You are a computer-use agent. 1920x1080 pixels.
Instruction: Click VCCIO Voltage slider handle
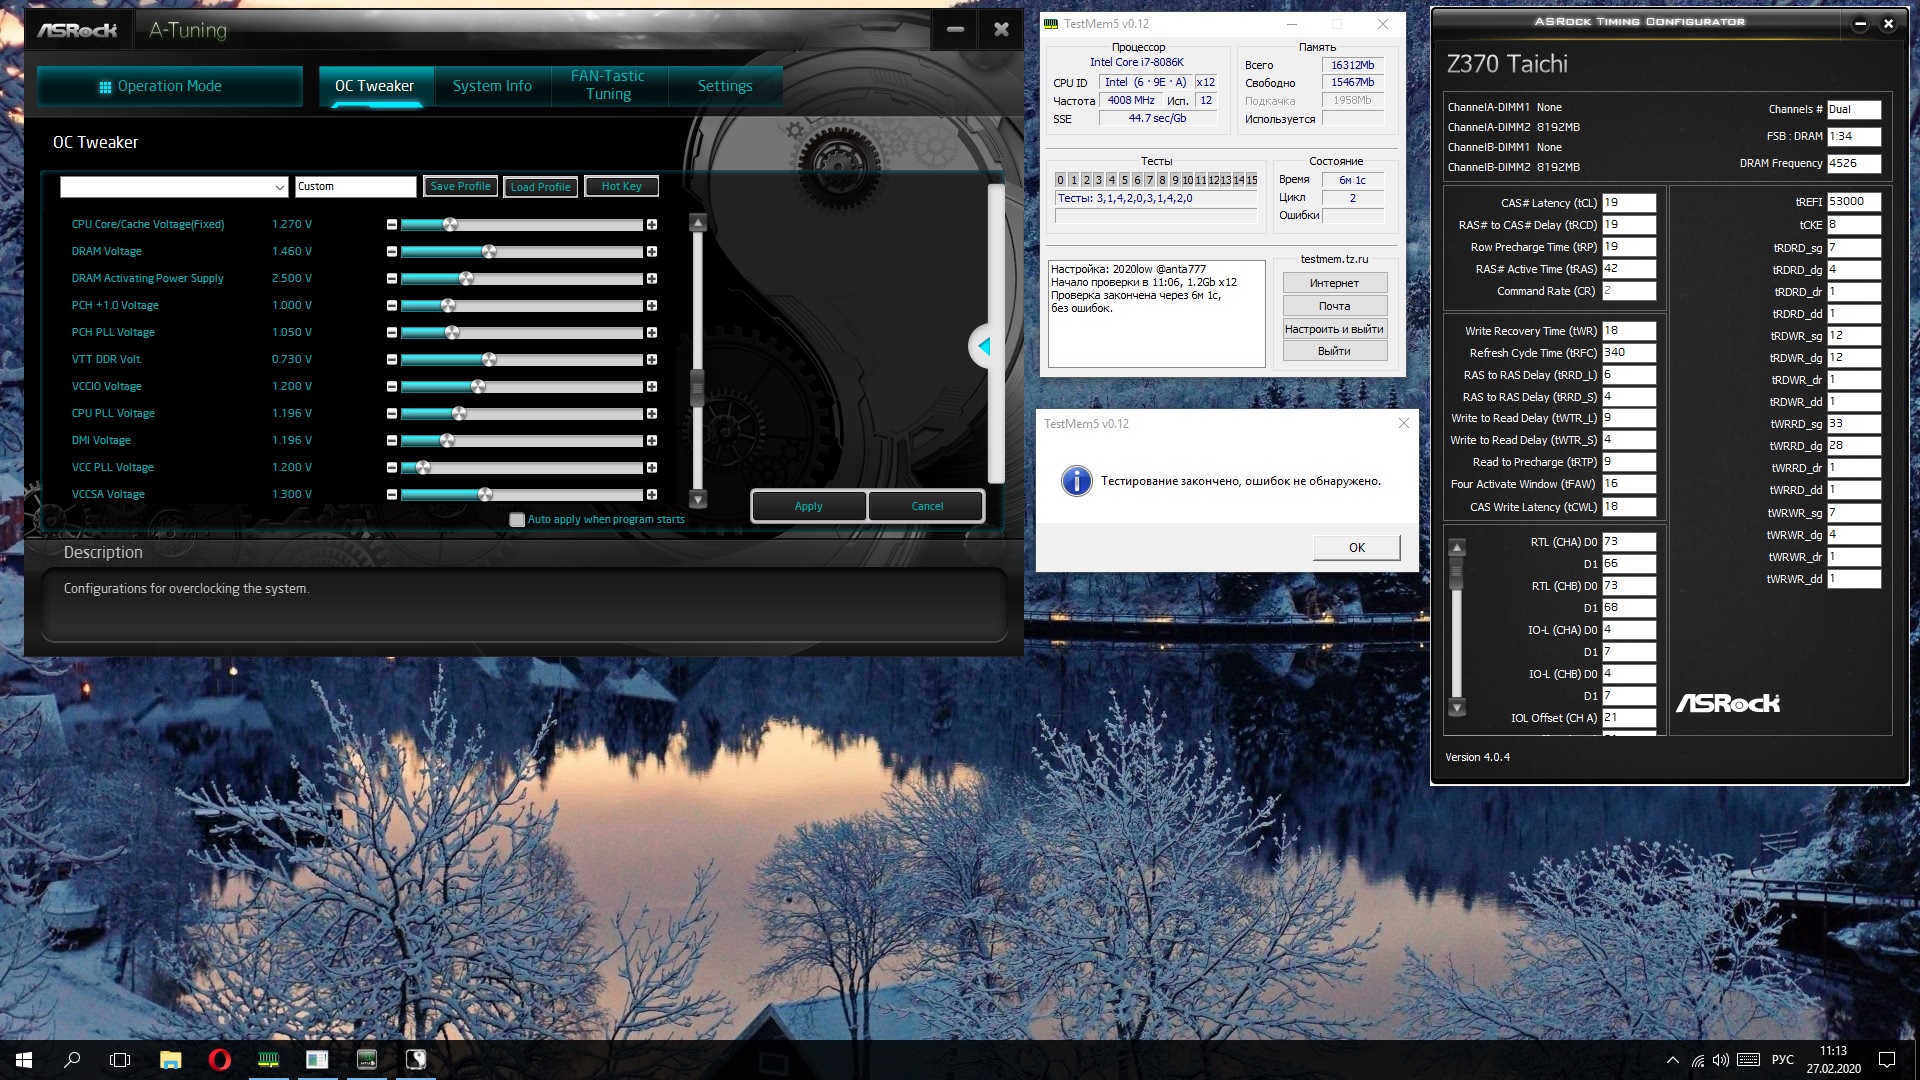pyautogui.click(x=478, y=387)
